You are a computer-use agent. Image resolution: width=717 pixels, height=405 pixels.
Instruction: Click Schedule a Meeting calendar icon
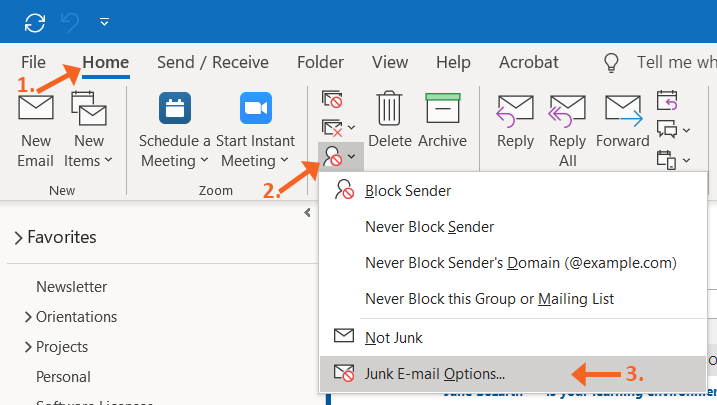[175, 108]
